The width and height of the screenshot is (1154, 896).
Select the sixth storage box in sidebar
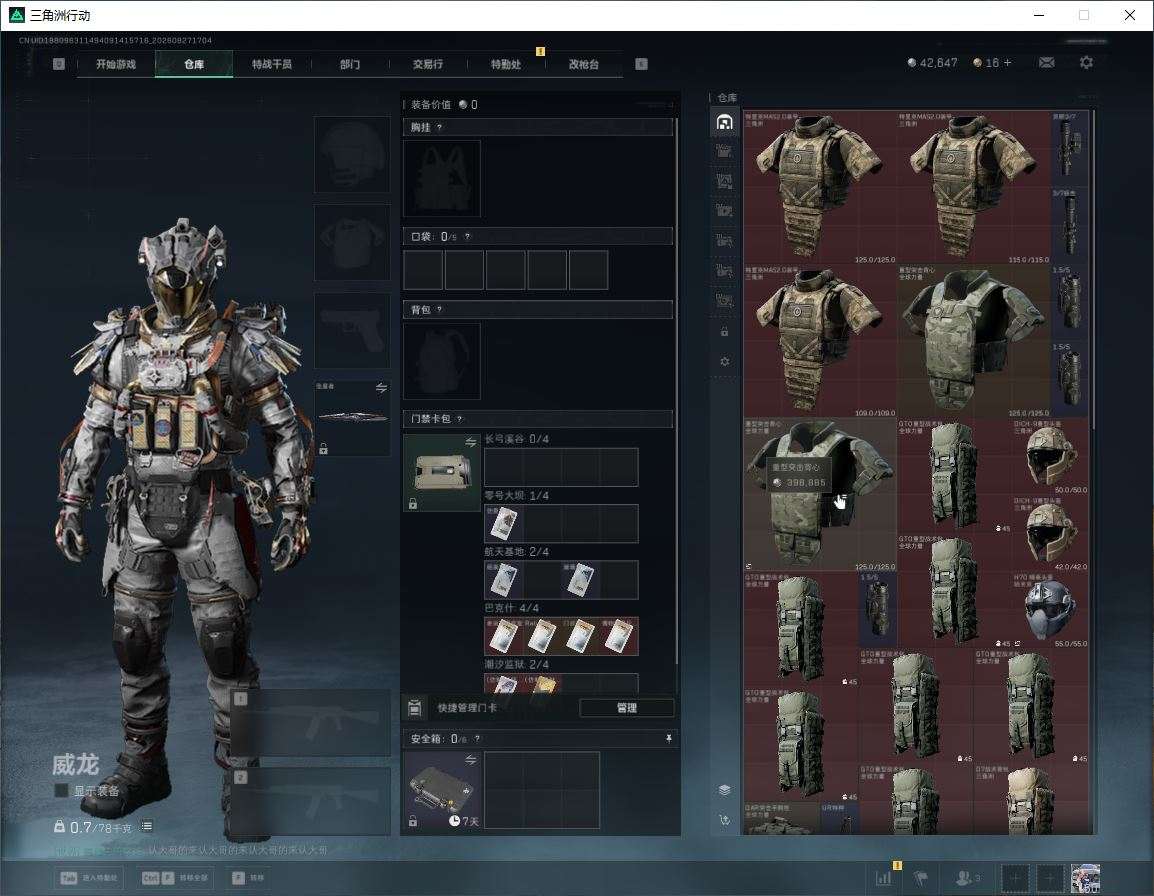(724, 271)
